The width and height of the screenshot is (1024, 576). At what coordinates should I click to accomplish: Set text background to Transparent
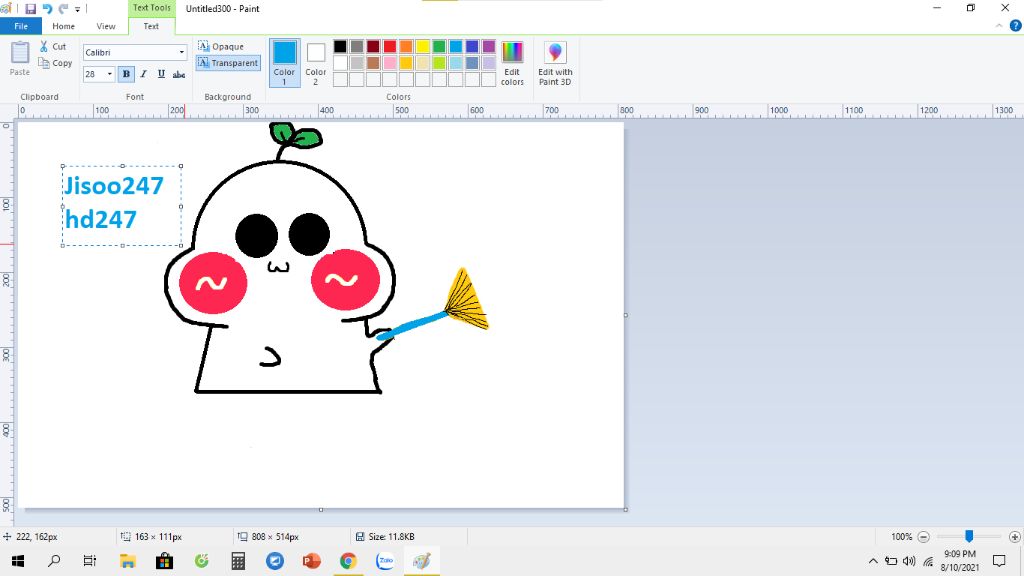(228, 63)
